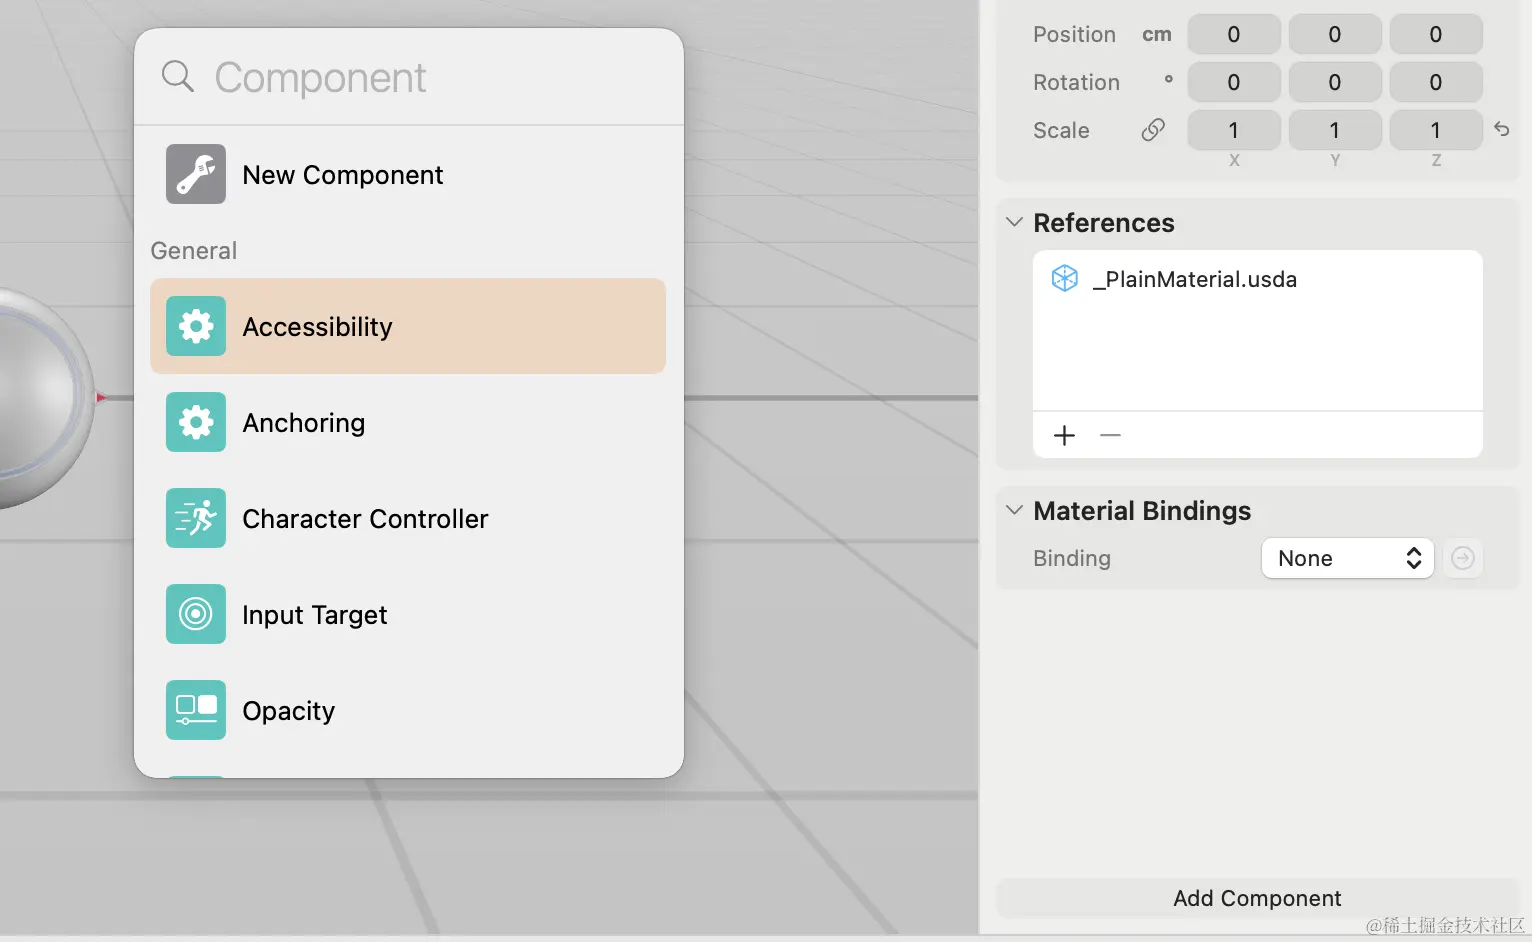Toggle the uniform Scale link icon
Screen dimensions: 1532x942
coord(1153,130)
